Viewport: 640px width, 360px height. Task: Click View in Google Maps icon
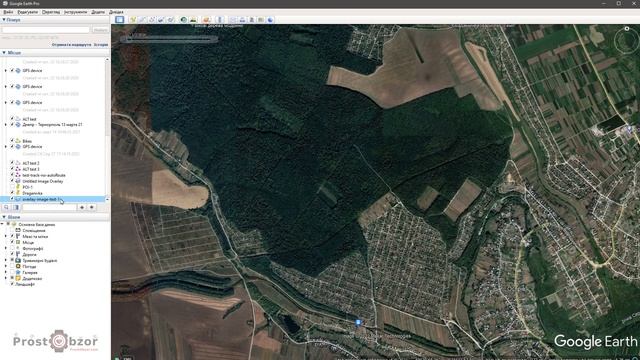261,20
